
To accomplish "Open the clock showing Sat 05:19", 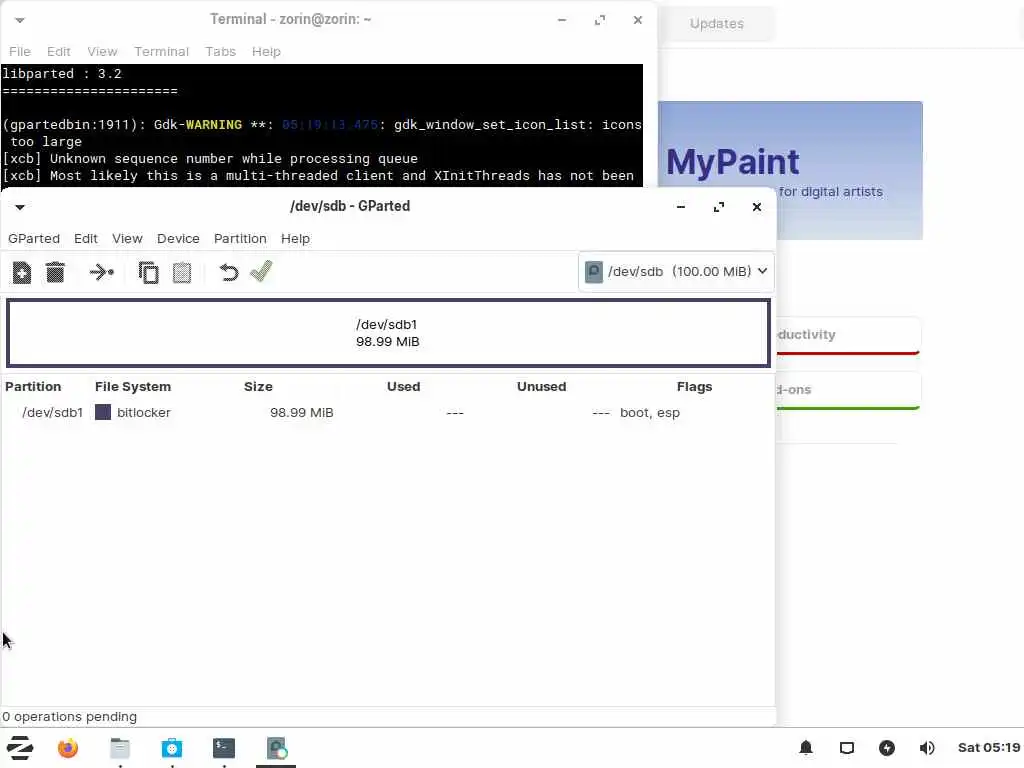I will point(989,748).
